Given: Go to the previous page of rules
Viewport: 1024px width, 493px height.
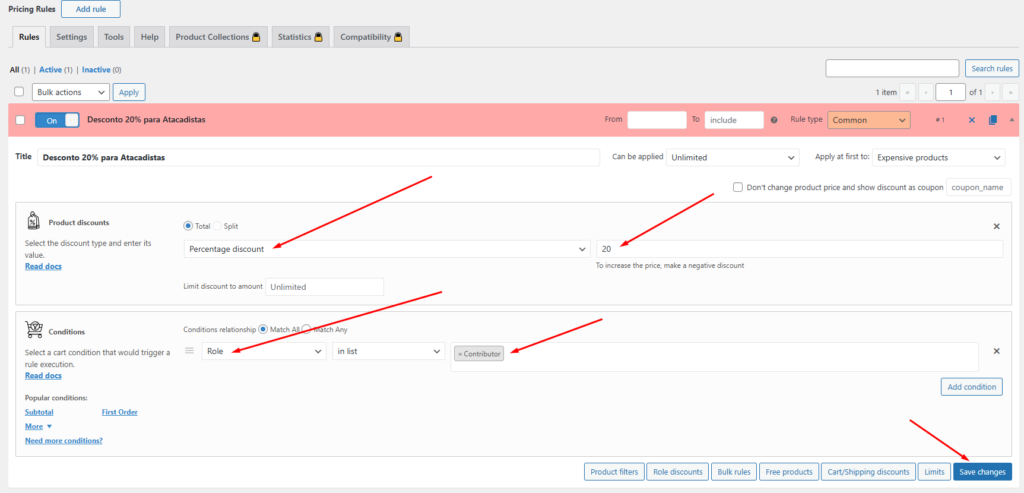Looking at the screenshot, I should pyautogui.click(x=925, y=92).
